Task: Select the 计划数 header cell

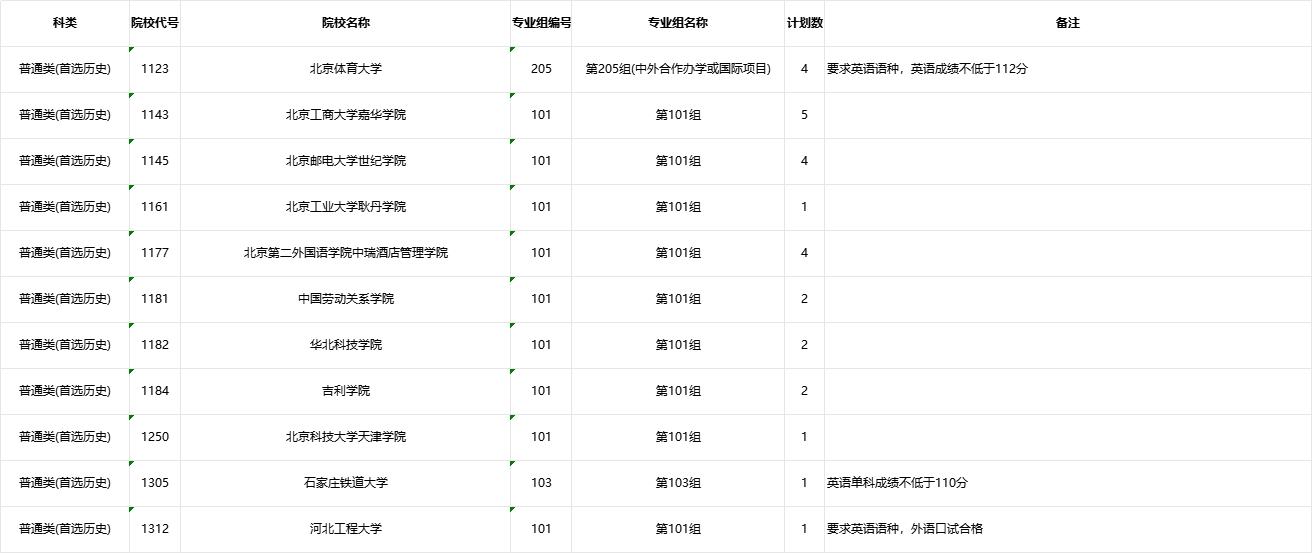Action: [x=804, y=23]
